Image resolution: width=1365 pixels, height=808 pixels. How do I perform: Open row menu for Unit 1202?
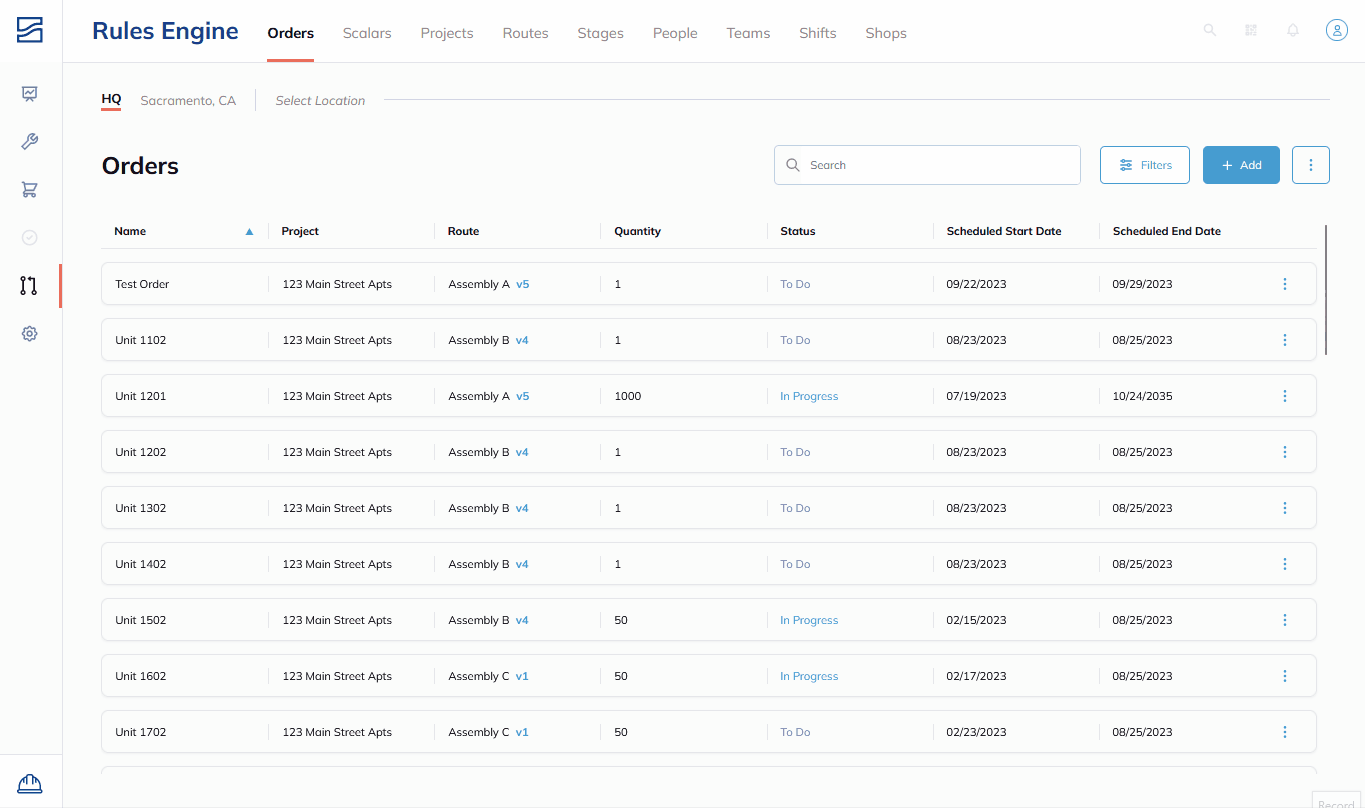click(x=1285, y=452)
